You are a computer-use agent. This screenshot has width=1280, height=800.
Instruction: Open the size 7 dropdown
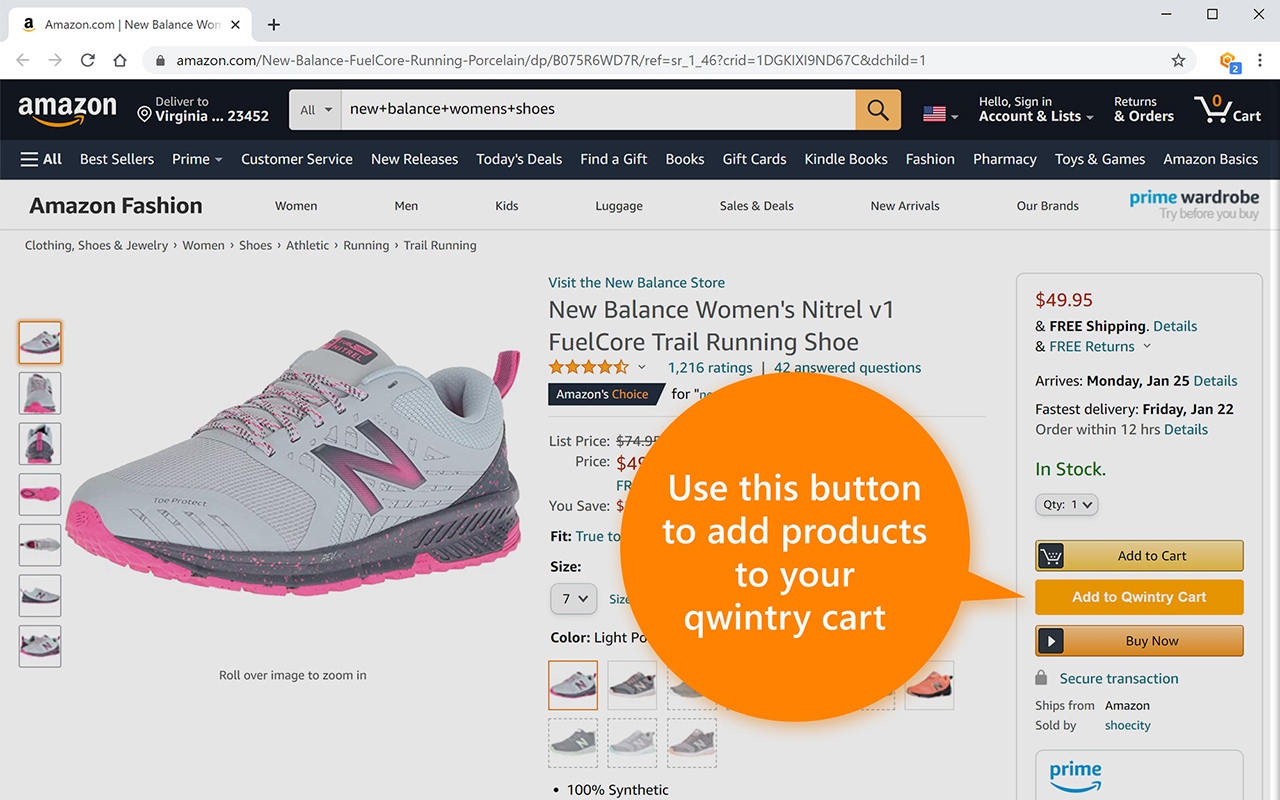[x=573, y=599]
